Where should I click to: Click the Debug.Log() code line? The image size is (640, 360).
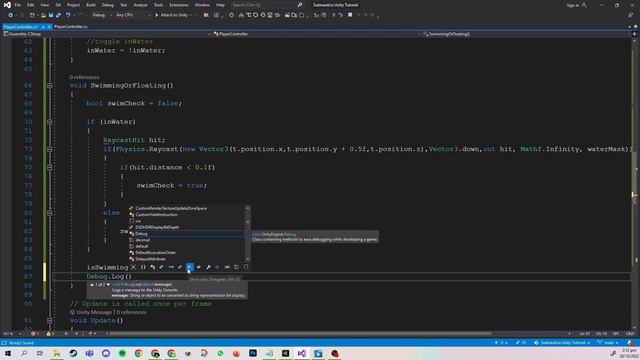(109, 277)
